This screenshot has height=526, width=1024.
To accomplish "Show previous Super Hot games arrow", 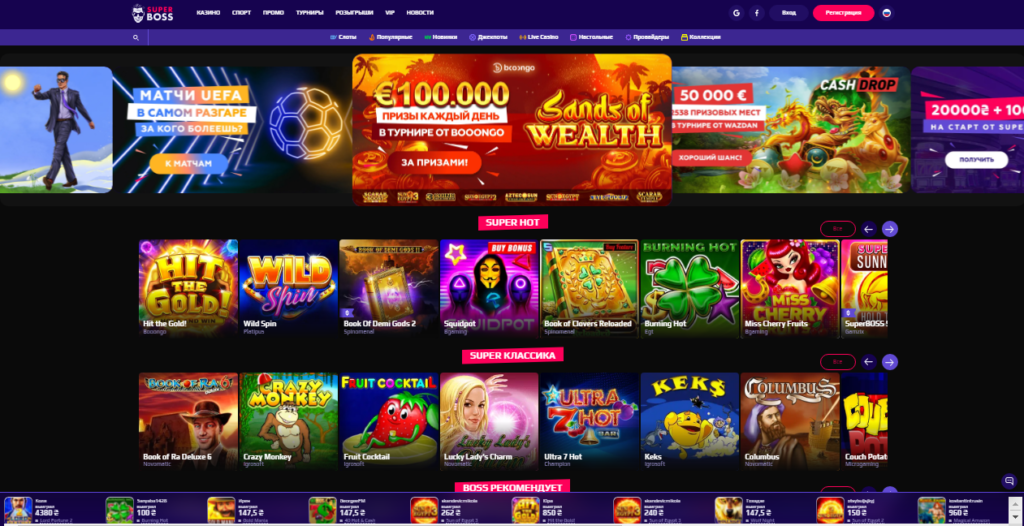I will coord(869,229).
